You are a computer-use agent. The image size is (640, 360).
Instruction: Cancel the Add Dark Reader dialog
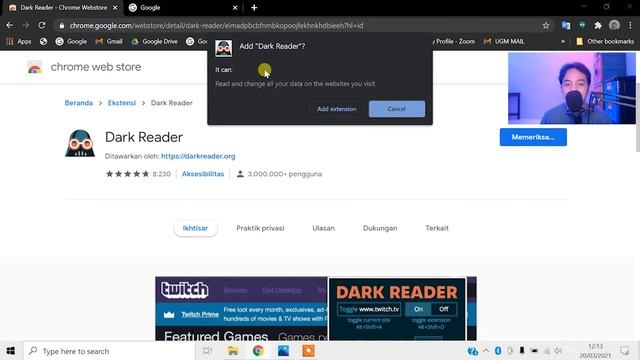tap(397, 109)
